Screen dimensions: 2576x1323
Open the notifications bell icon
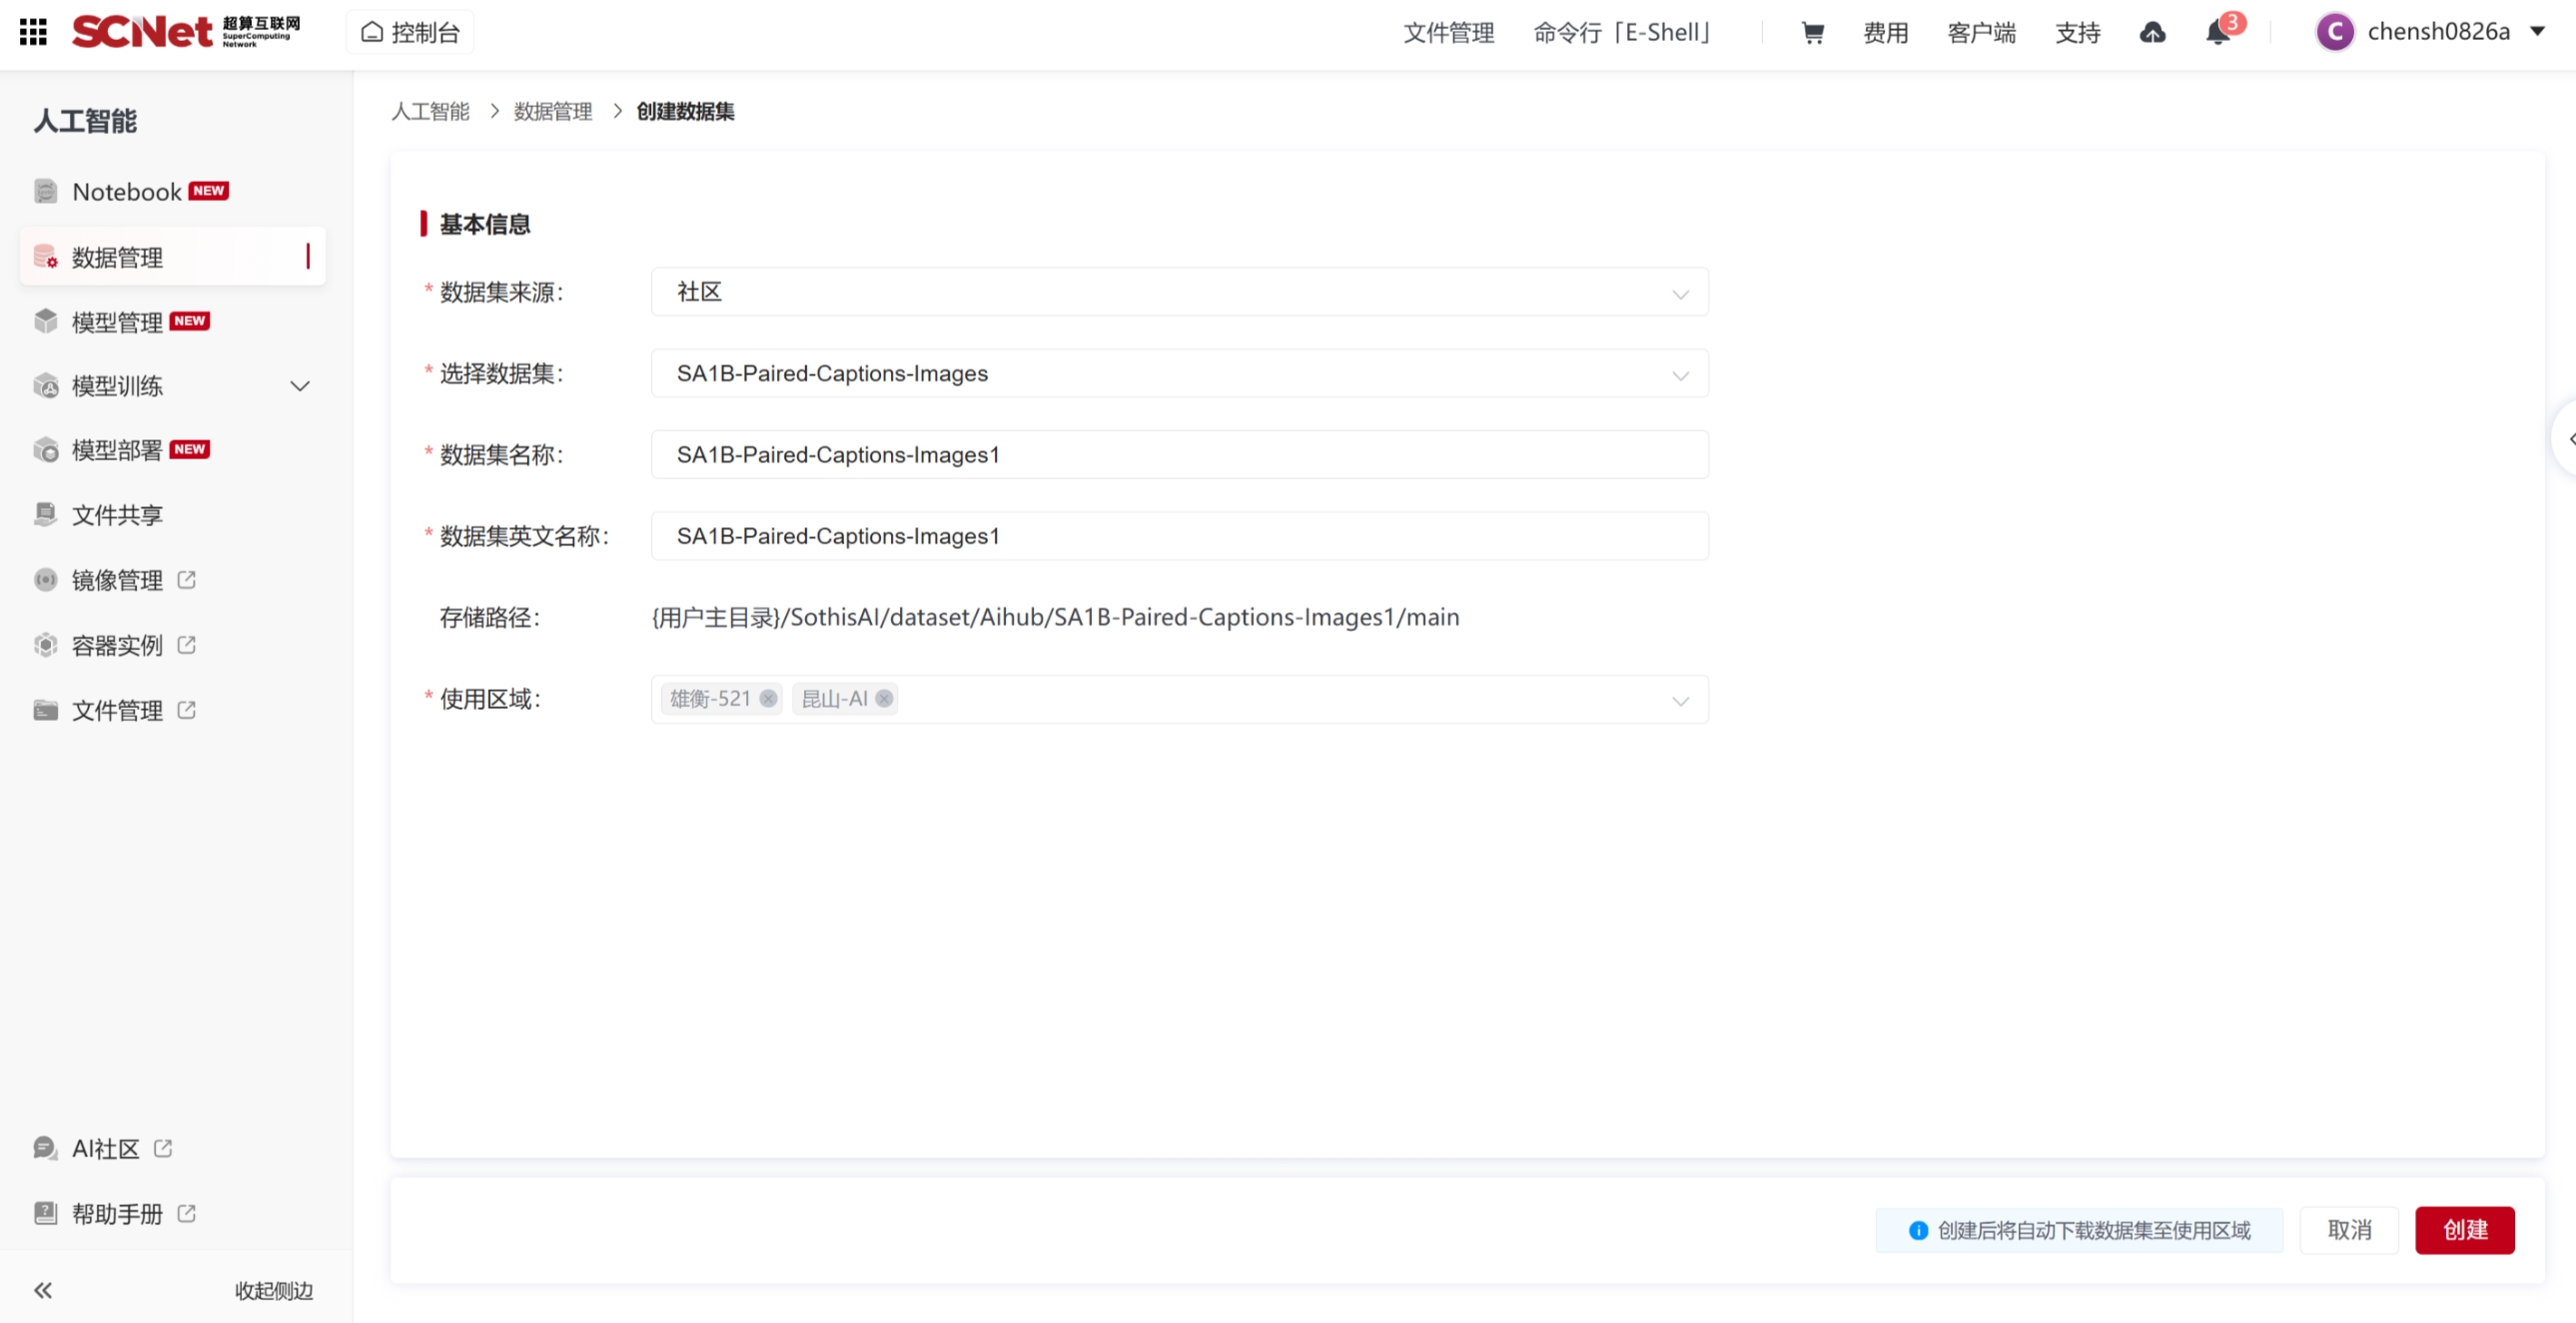coord(2217,33)
